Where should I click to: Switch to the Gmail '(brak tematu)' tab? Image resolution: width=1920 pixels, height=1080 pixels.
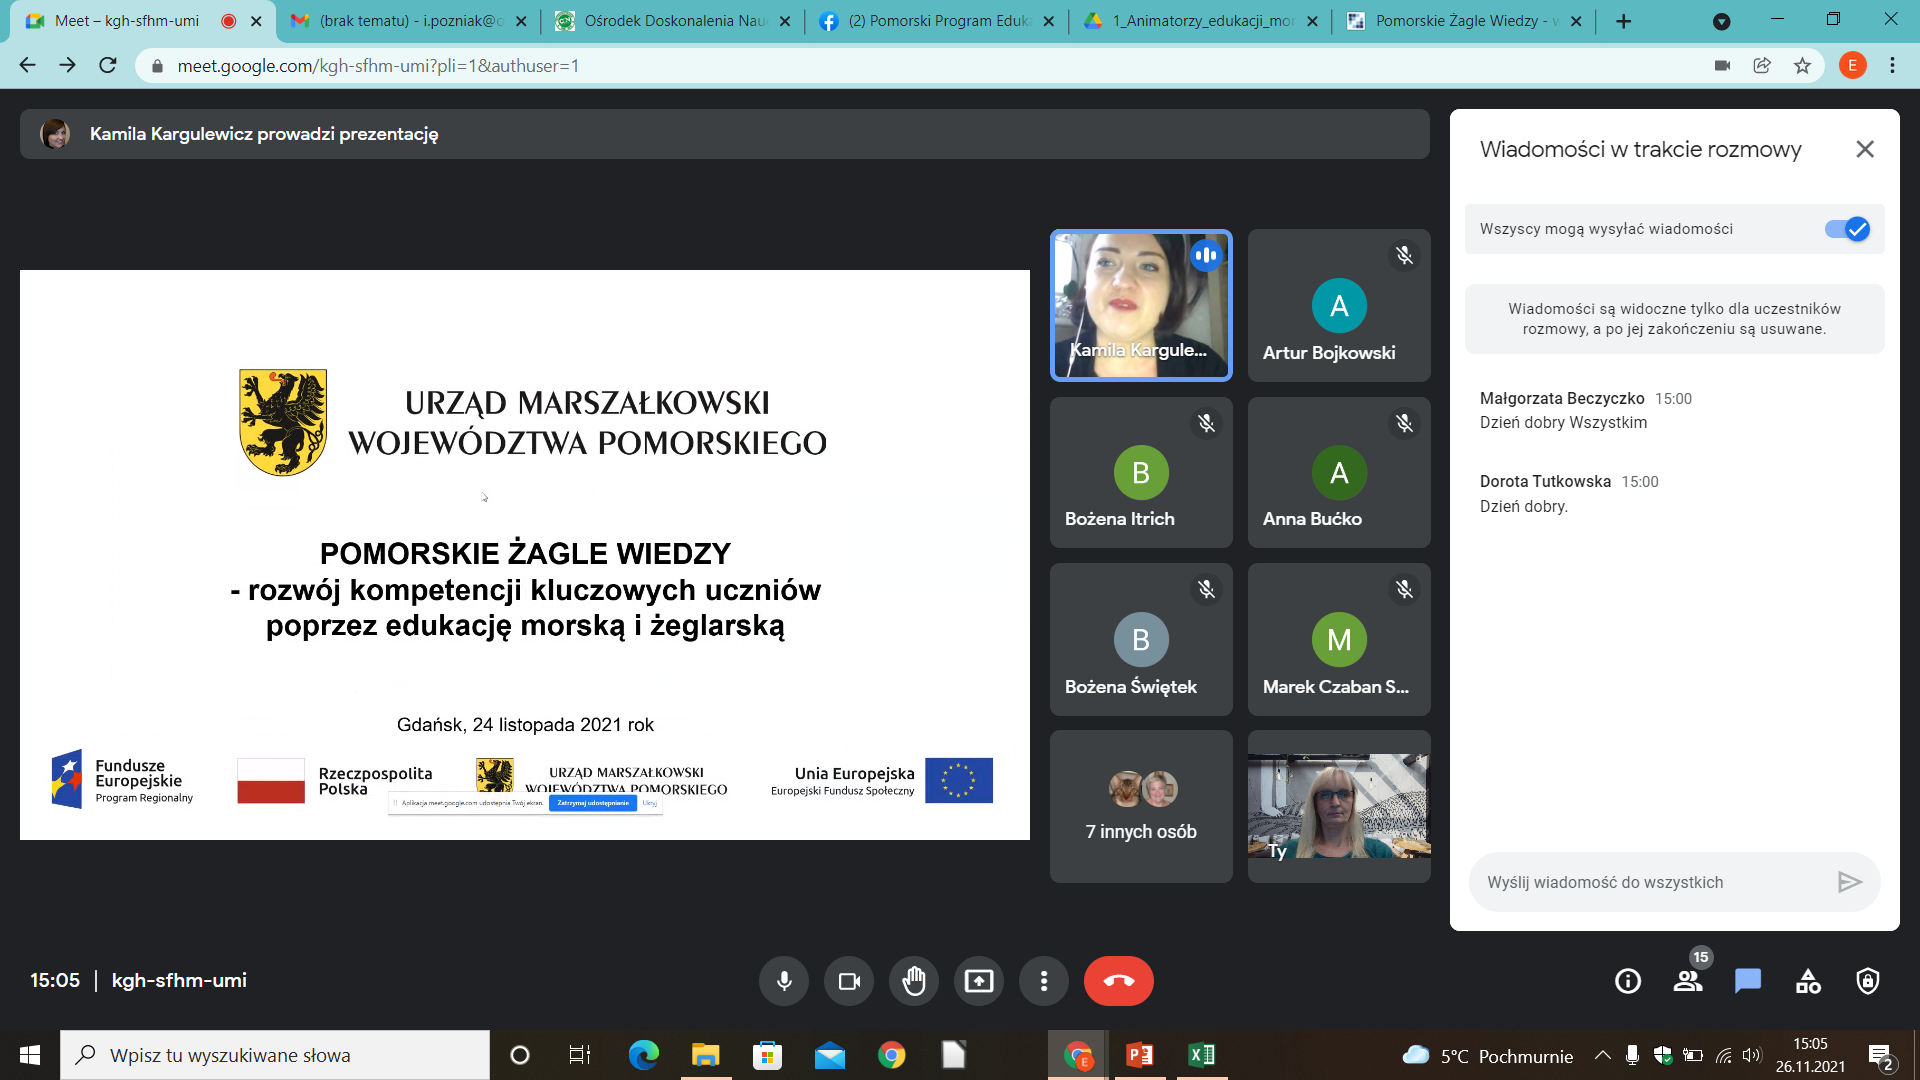tap(410, 21)
